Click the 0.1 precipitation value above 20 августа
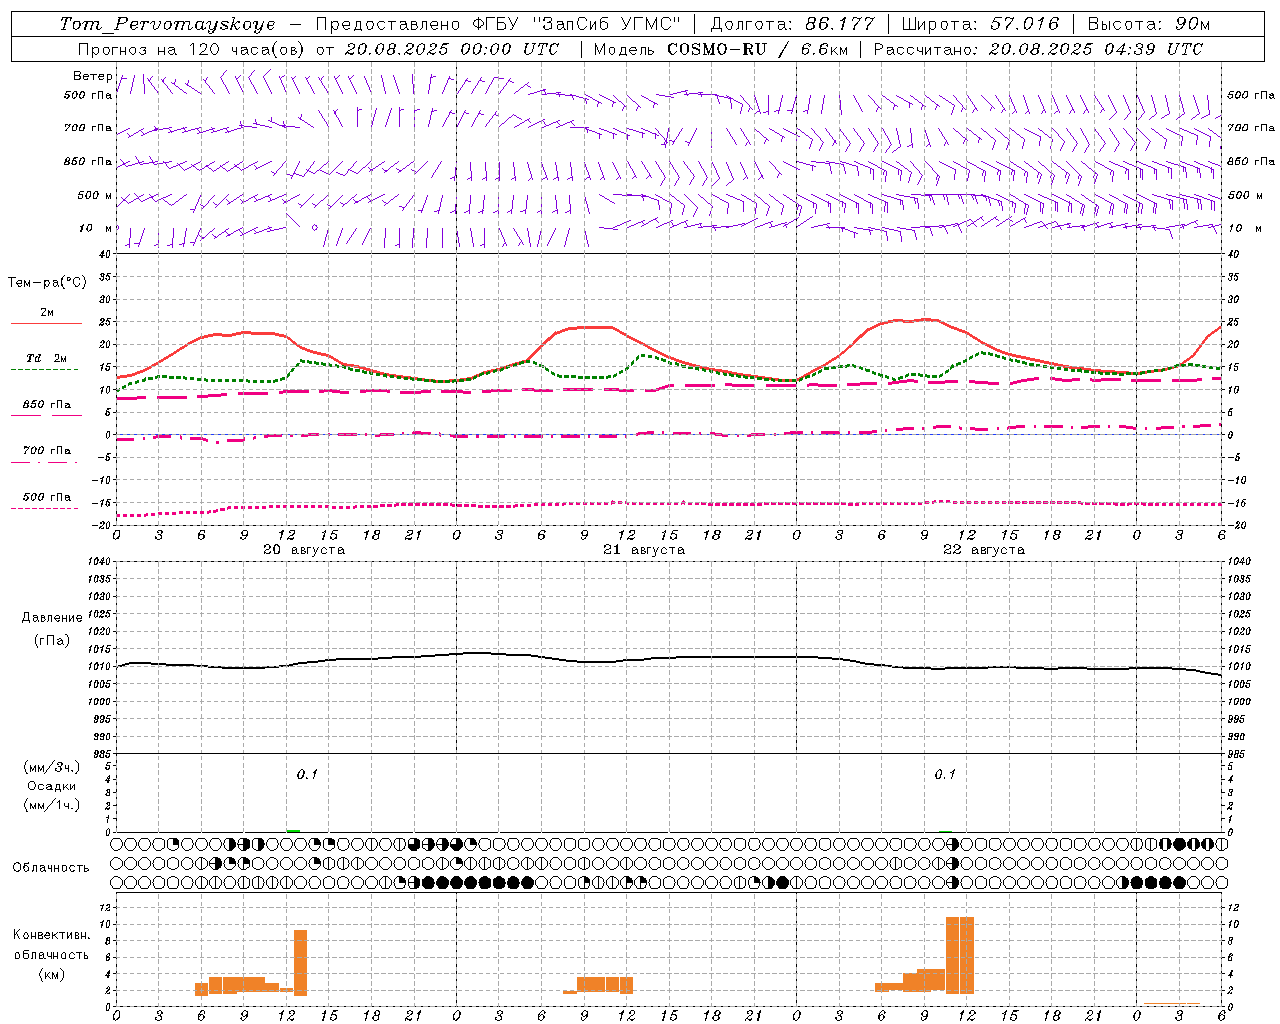This screenshot has height=1024, width=1280. click(307, 774)
